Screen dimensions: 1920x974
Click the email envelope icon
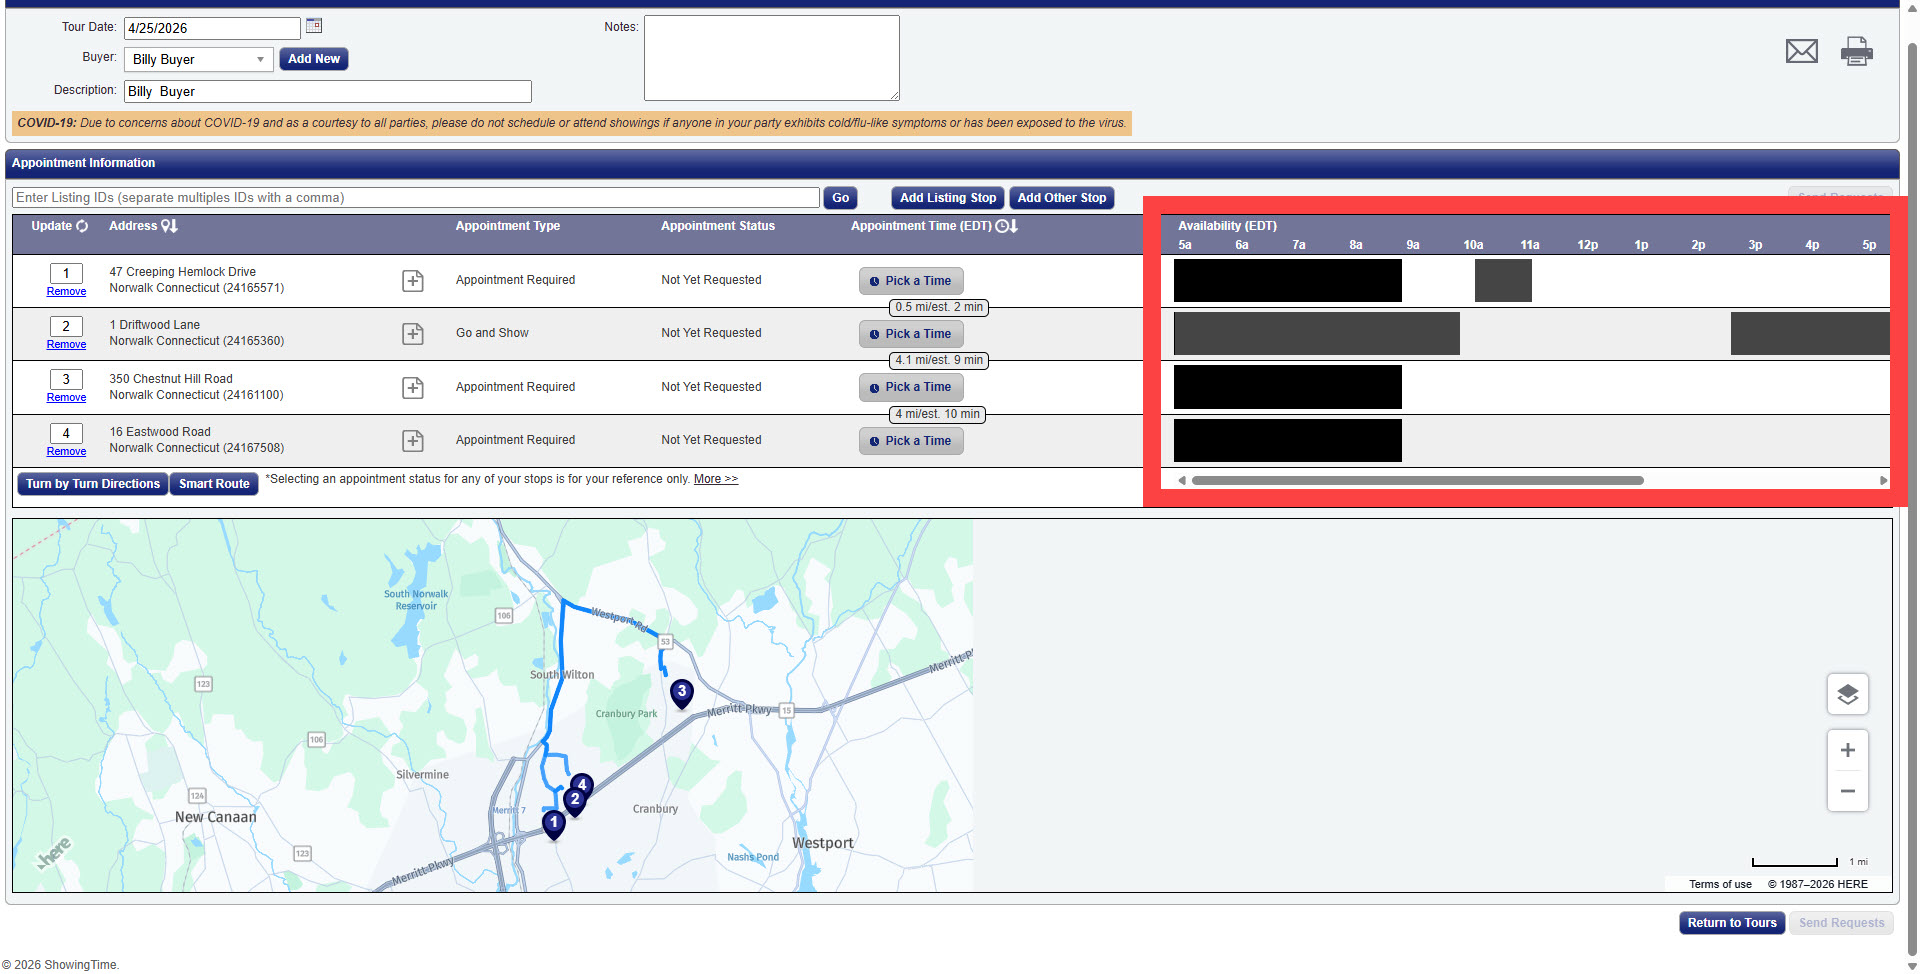(1801, 51)
